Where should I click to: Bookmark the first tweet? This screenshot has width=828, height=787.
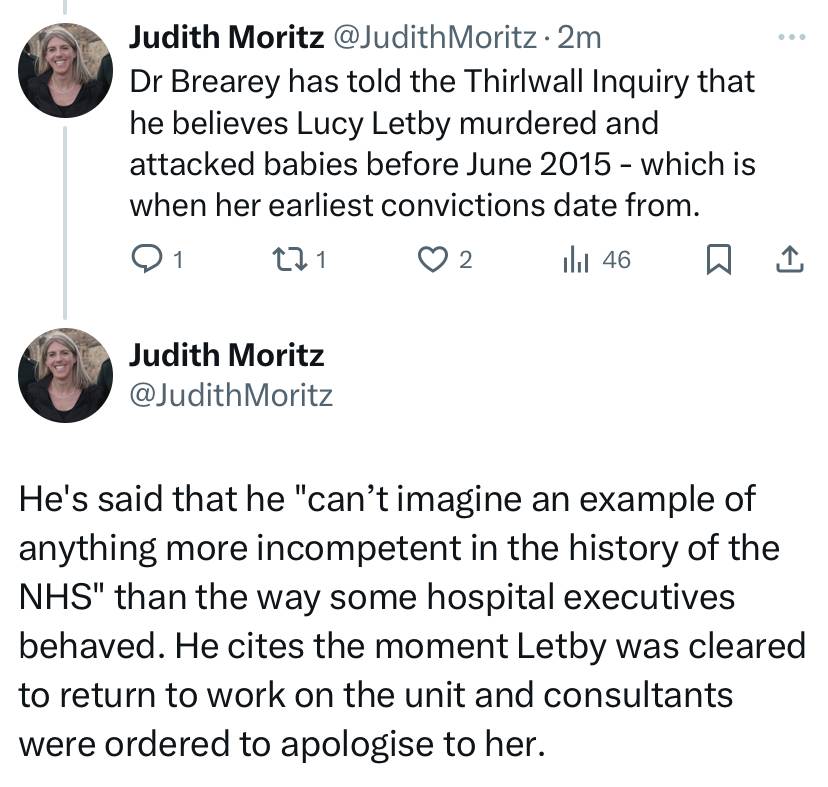719,259
